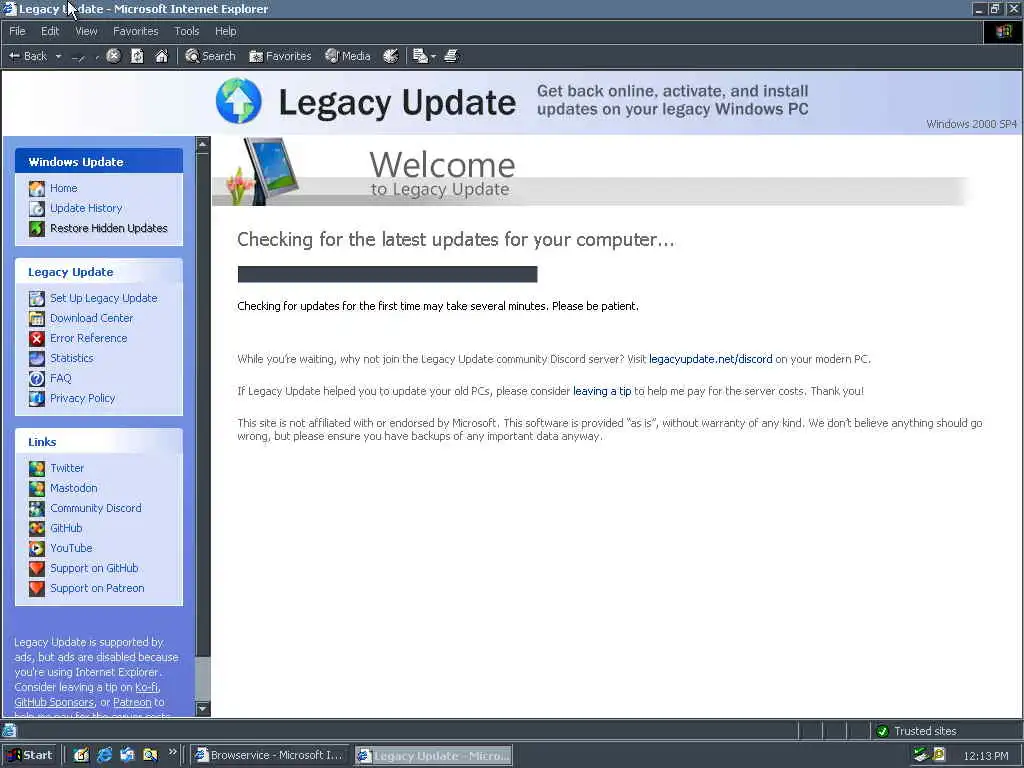Image resolution: width=1024 pixels, height=768 pixels.
Task: Open the Media toolbar button
Action: (x=348, y=56)
